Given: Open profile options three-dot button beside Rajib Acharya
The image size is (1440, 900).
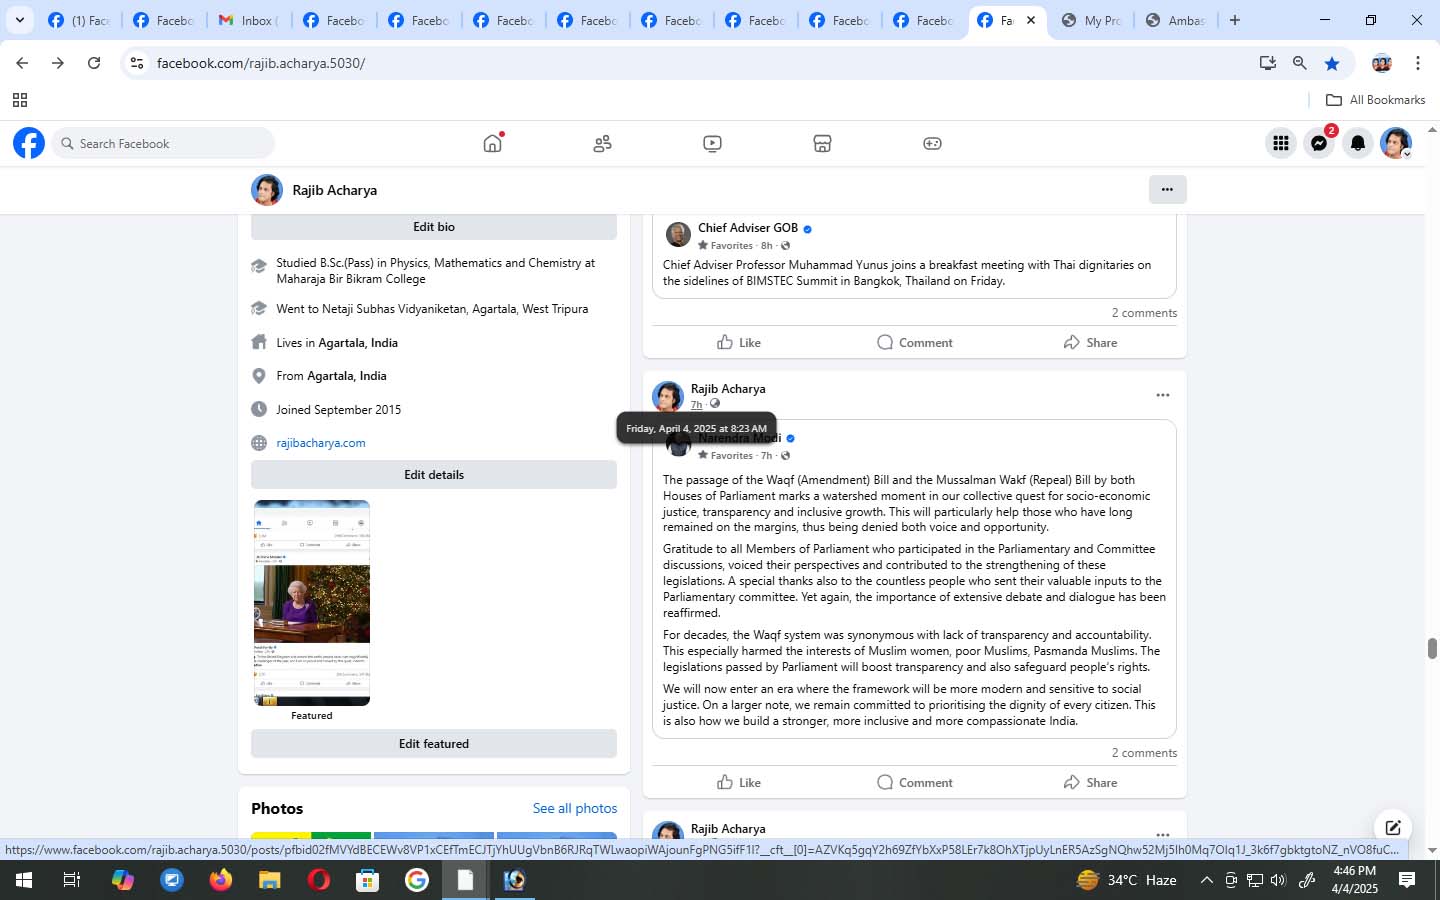Looking at the screenshot, I should coord(1167,189).
